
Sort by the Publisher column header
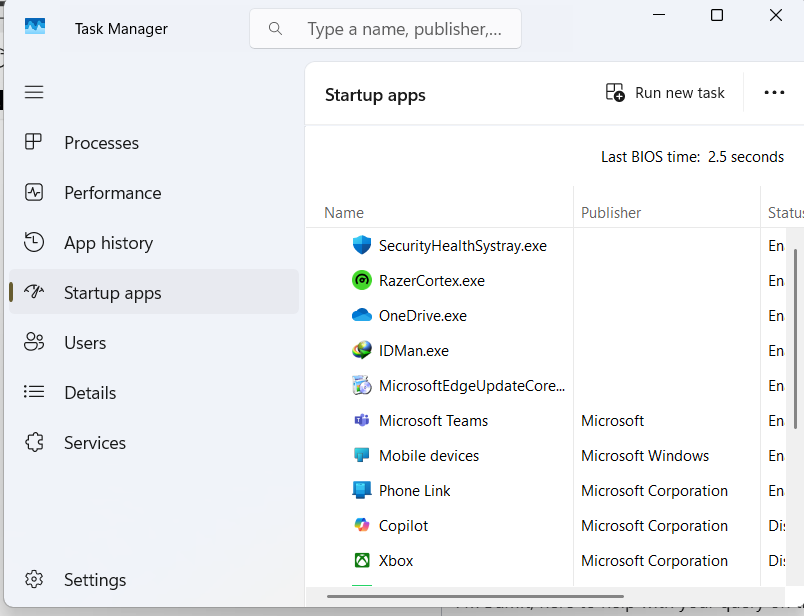coord(667,212)
